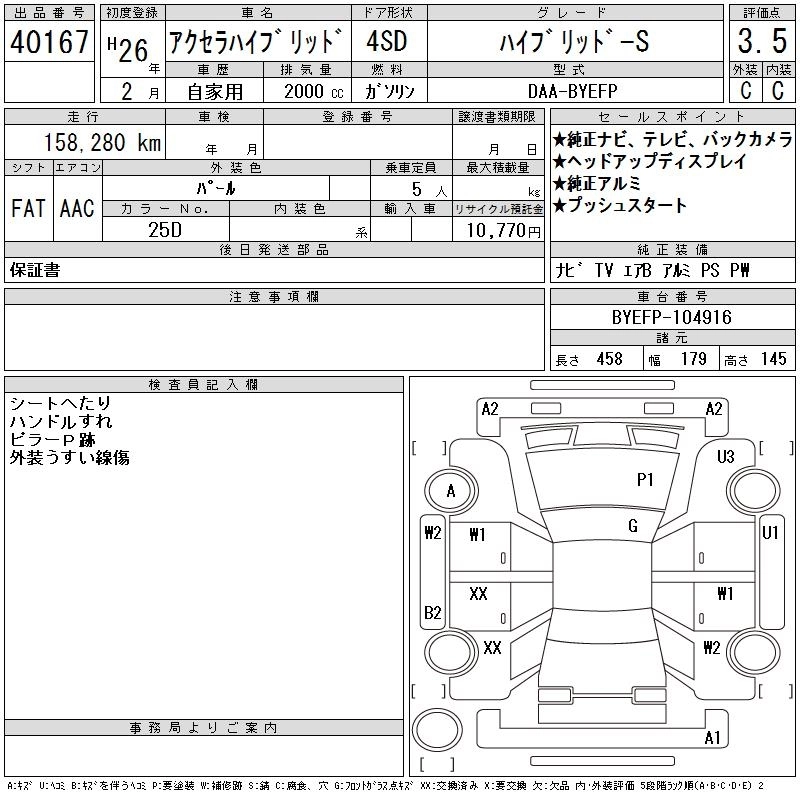Click the U3 damage mark on car diagram
Screen dimensions: 800x800
[726, 457]
